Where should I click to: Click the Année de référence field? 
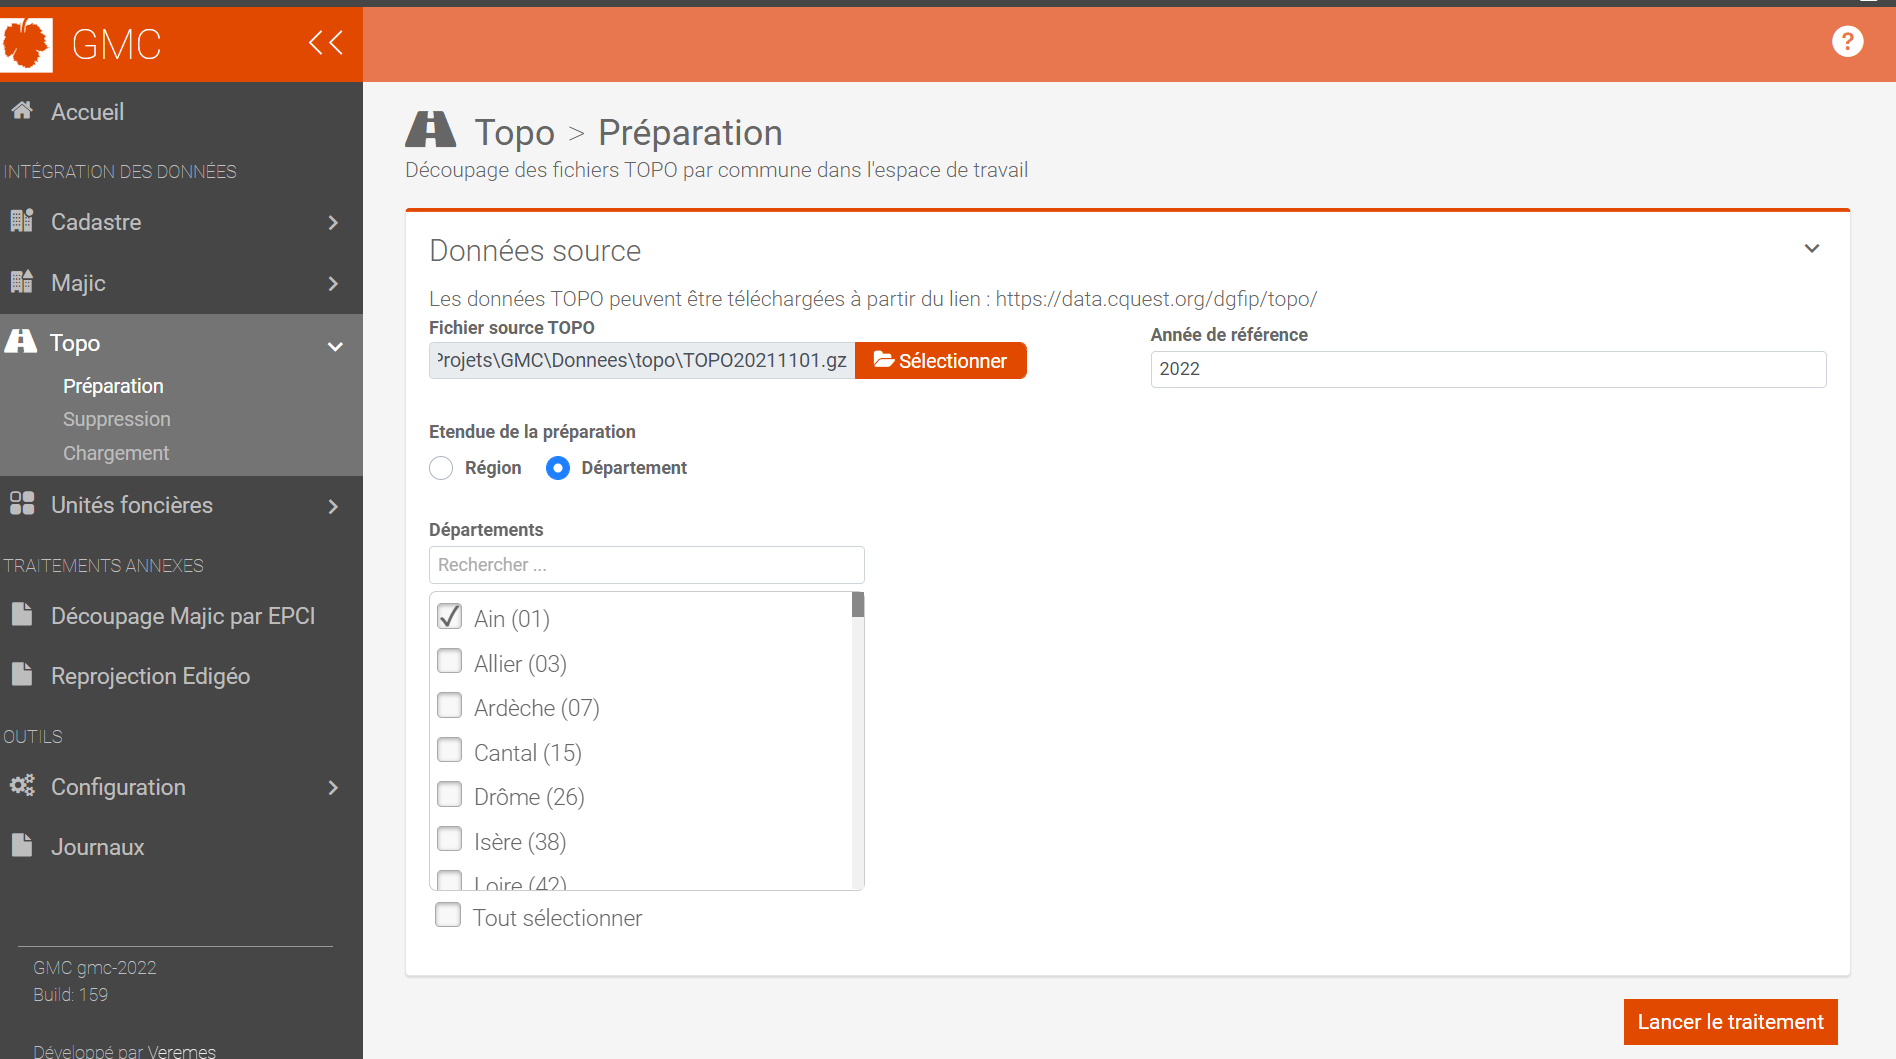(x=1488, y=369)
